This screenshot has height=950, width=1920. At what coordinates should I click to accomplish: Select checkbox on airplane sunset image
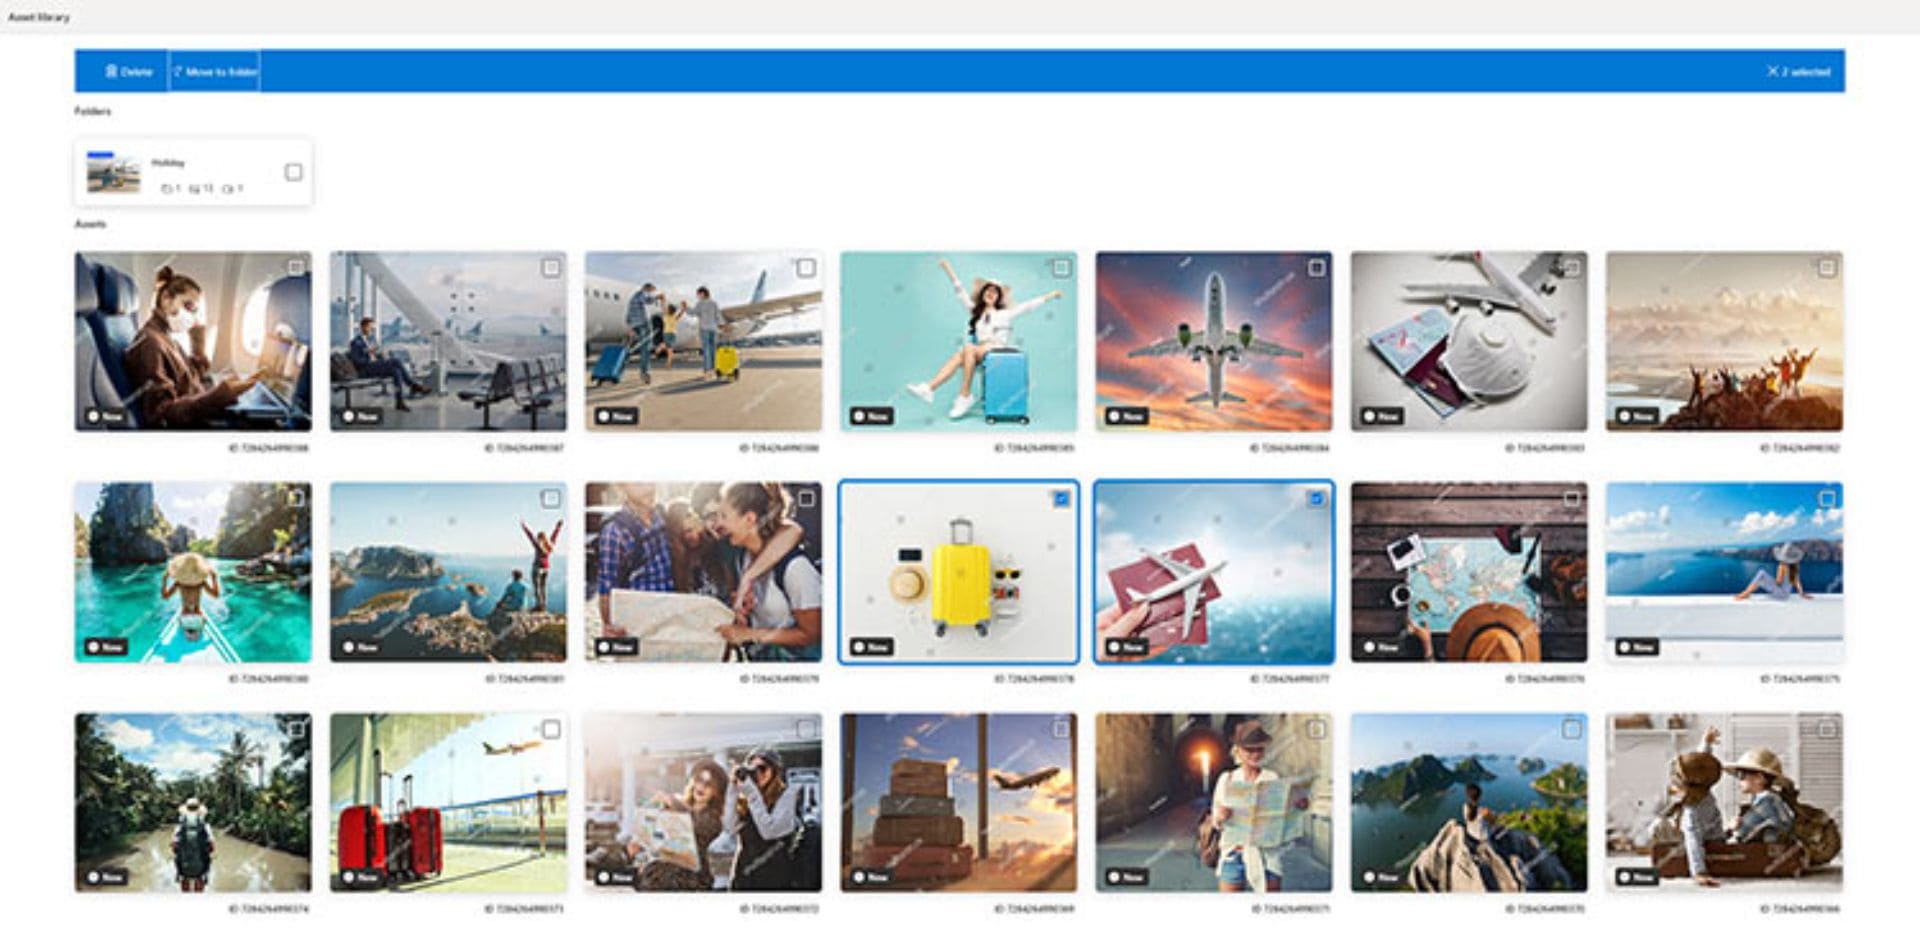pos(1316,268)
